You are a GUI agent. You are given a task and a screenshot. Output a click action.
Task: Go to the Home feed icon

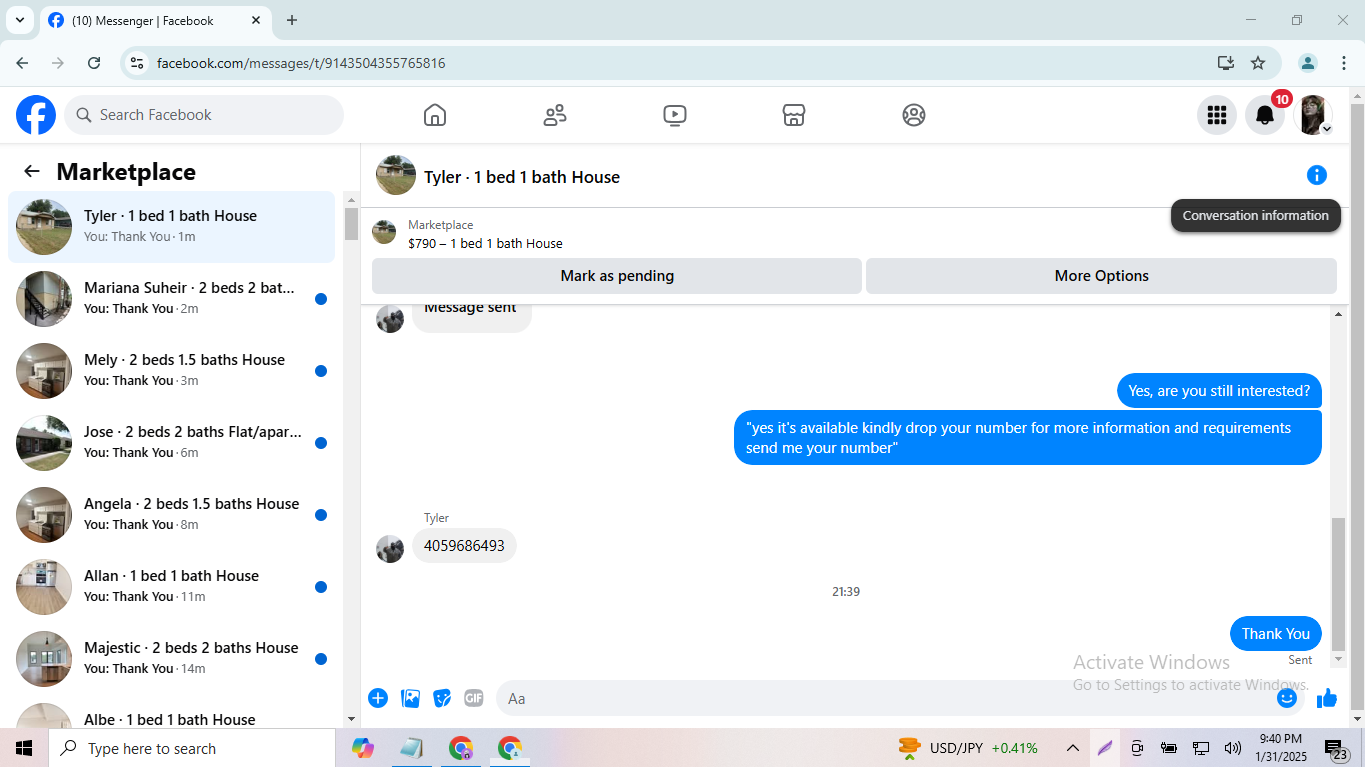435,115
